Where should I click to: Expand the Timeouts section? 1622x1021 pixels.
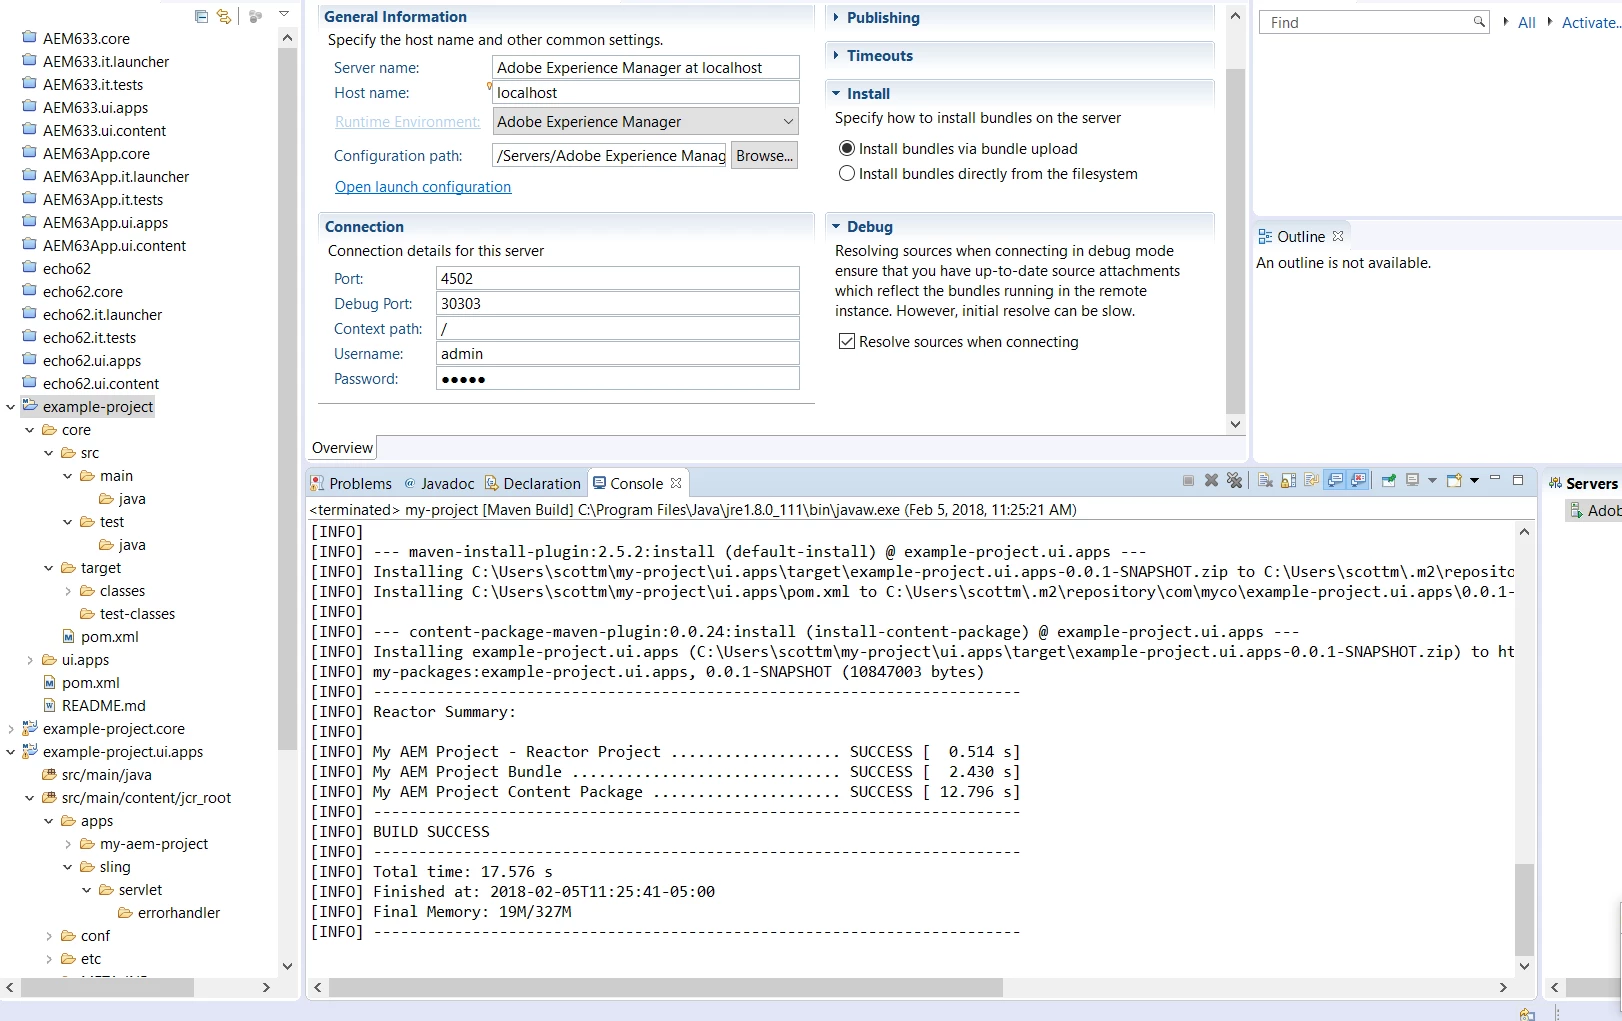click(x=836, y=55)
